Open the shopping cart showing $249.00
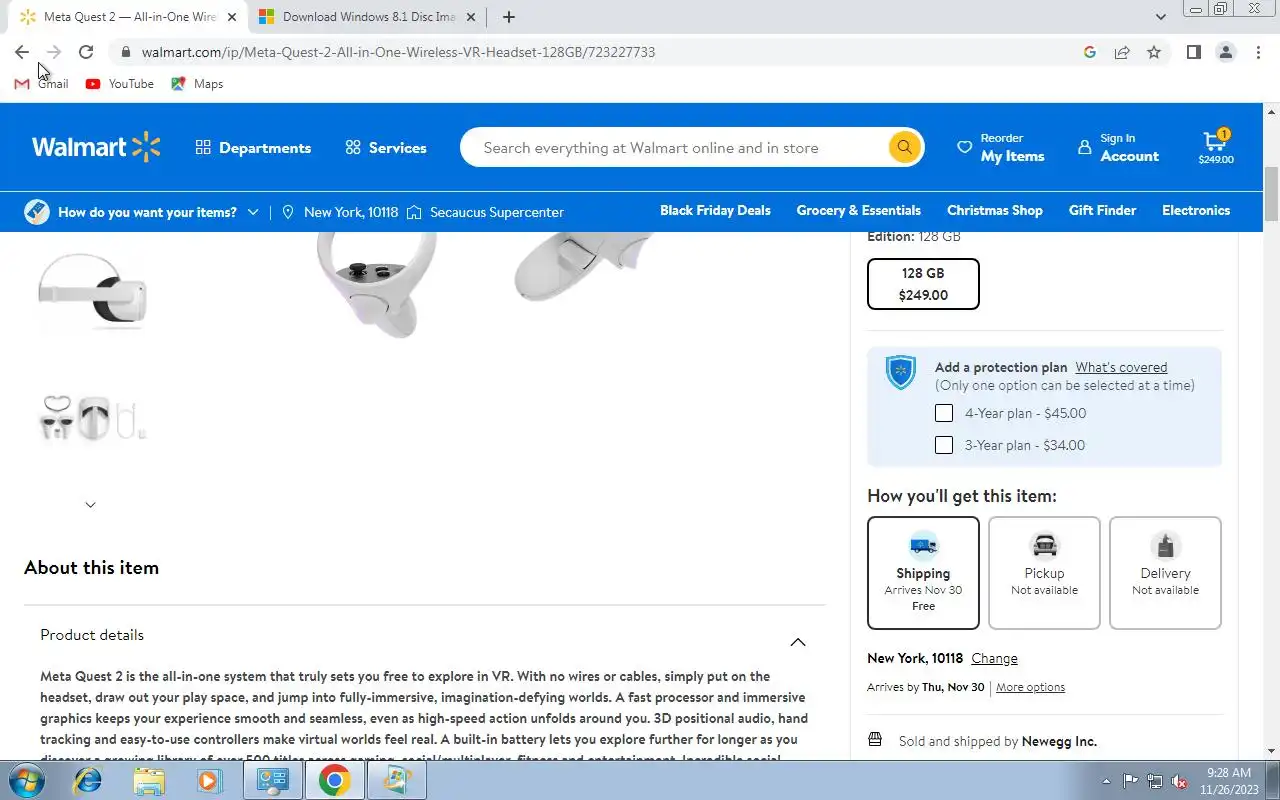 pyautogui.click(x=1216, y=147)
